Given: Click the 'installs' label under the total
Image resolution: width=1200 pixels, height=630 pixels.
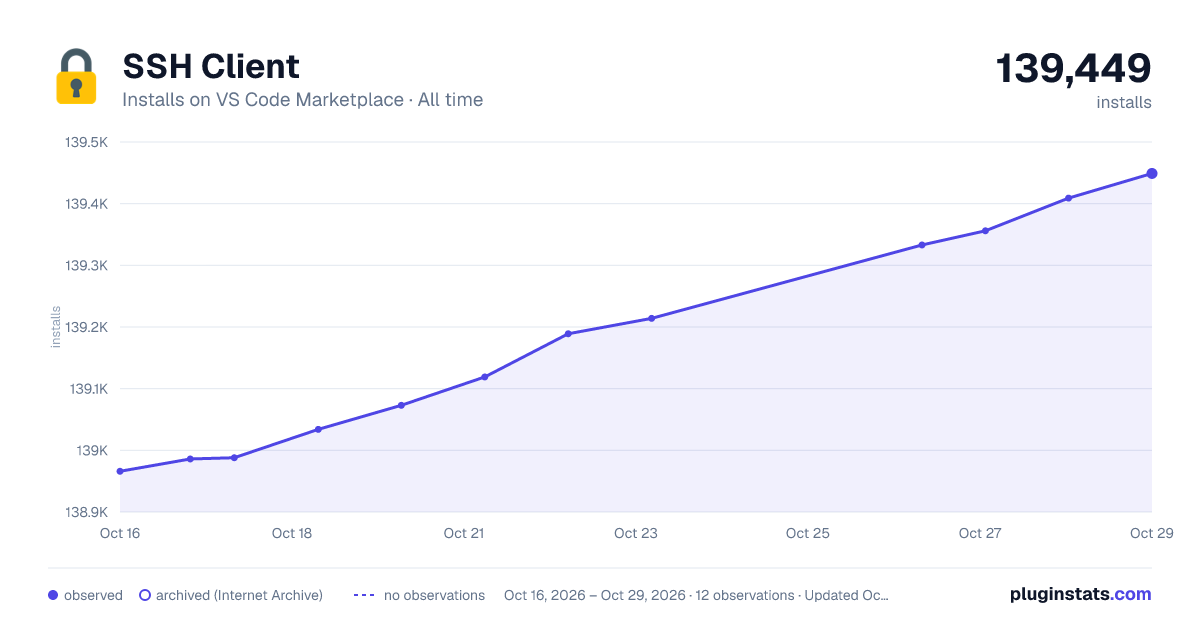Looking at the screenshot, I should coord(1124,102).
